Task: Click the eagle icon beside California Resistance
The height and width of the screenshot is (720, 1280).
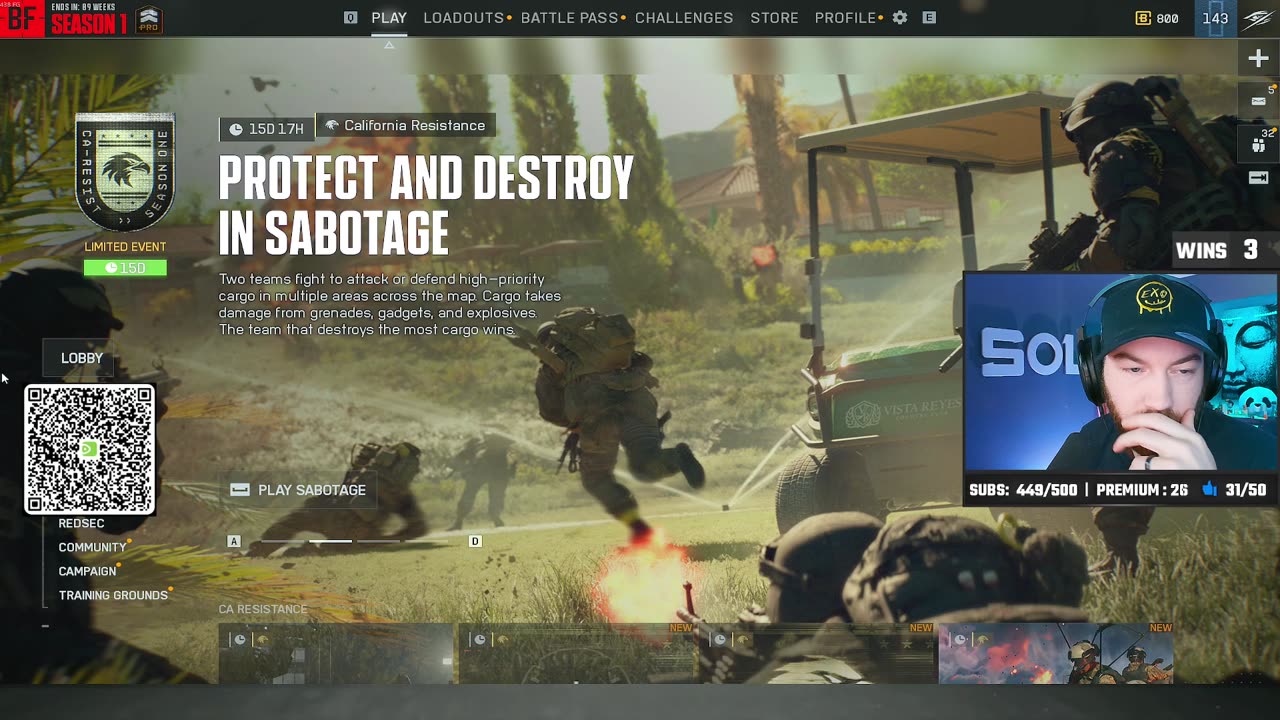Action: click(x=332, y=126)
